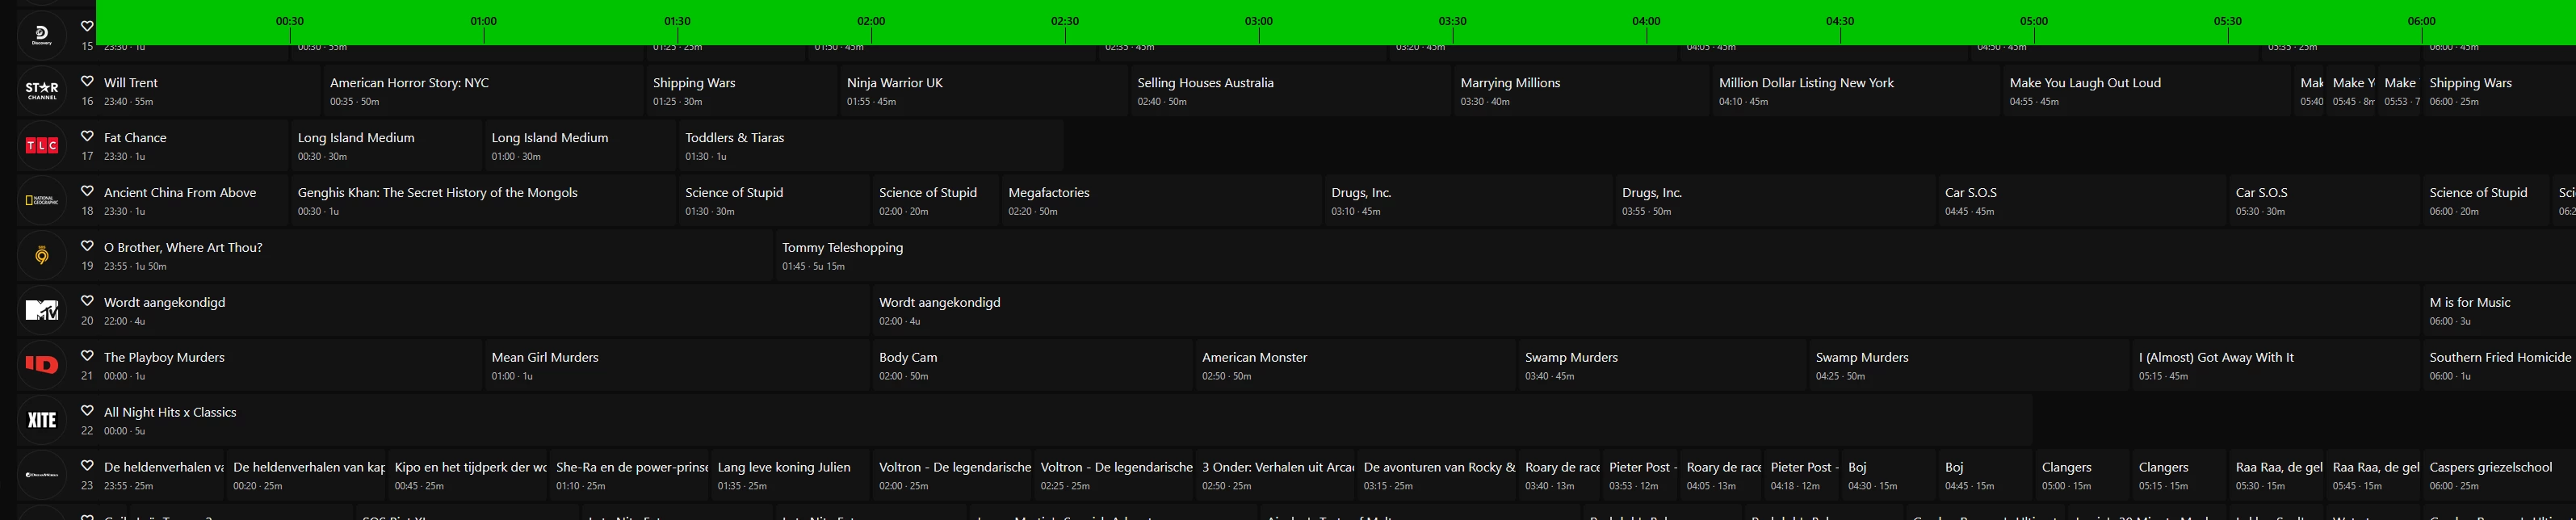Screen dimensions: 2576x520
Task: Jump to 03:30 on timeline
Action: [x=1452, y=21]
